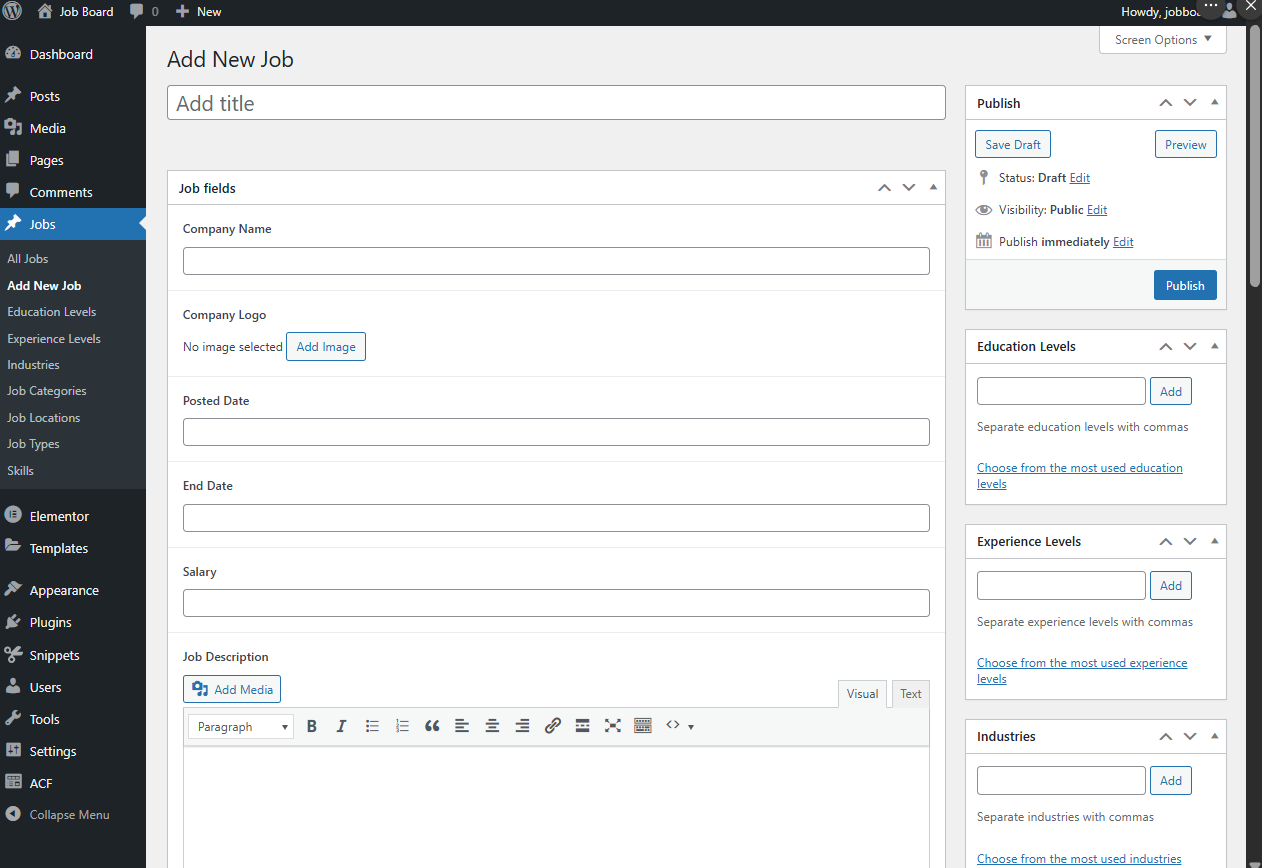Open All Jobs submenu item
Image resolution: width=1262 pixels, height=868 pixels.
[x=28, y=258]
